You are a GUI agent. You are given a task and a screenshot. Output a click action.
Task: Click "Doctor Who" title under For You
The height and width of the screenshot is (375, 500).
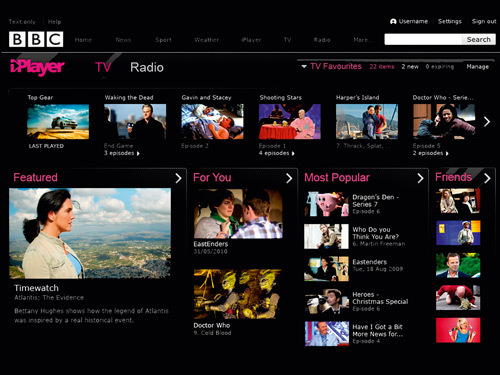(x=212, y=325)
